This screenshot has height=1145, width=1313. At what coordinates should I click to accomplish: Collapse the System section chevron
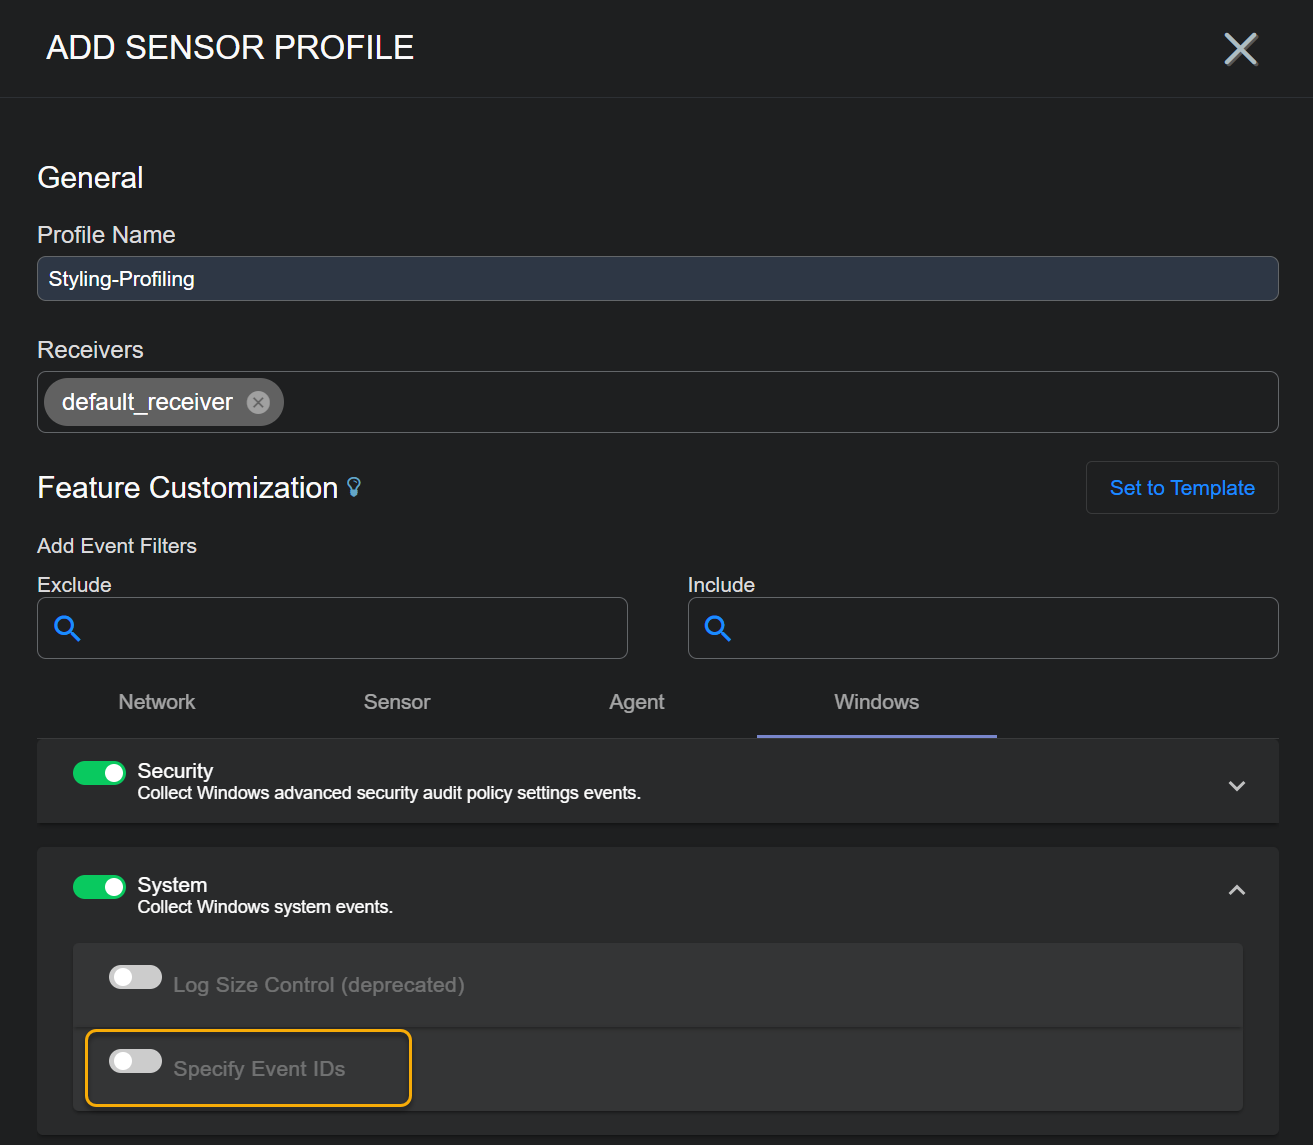coord(1236,890)
